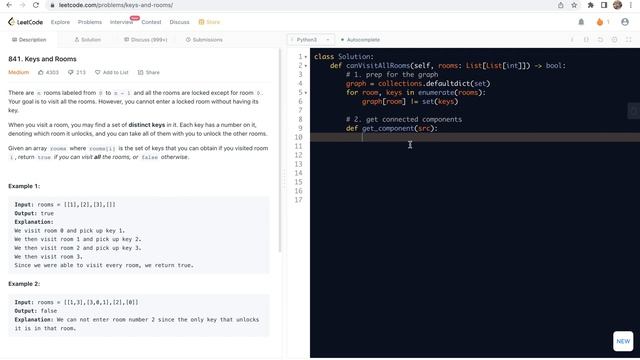This screenshot has width=640, height=360.
Task: Click the text 'Output: true' in Example 1
Action: pos(34,213)
